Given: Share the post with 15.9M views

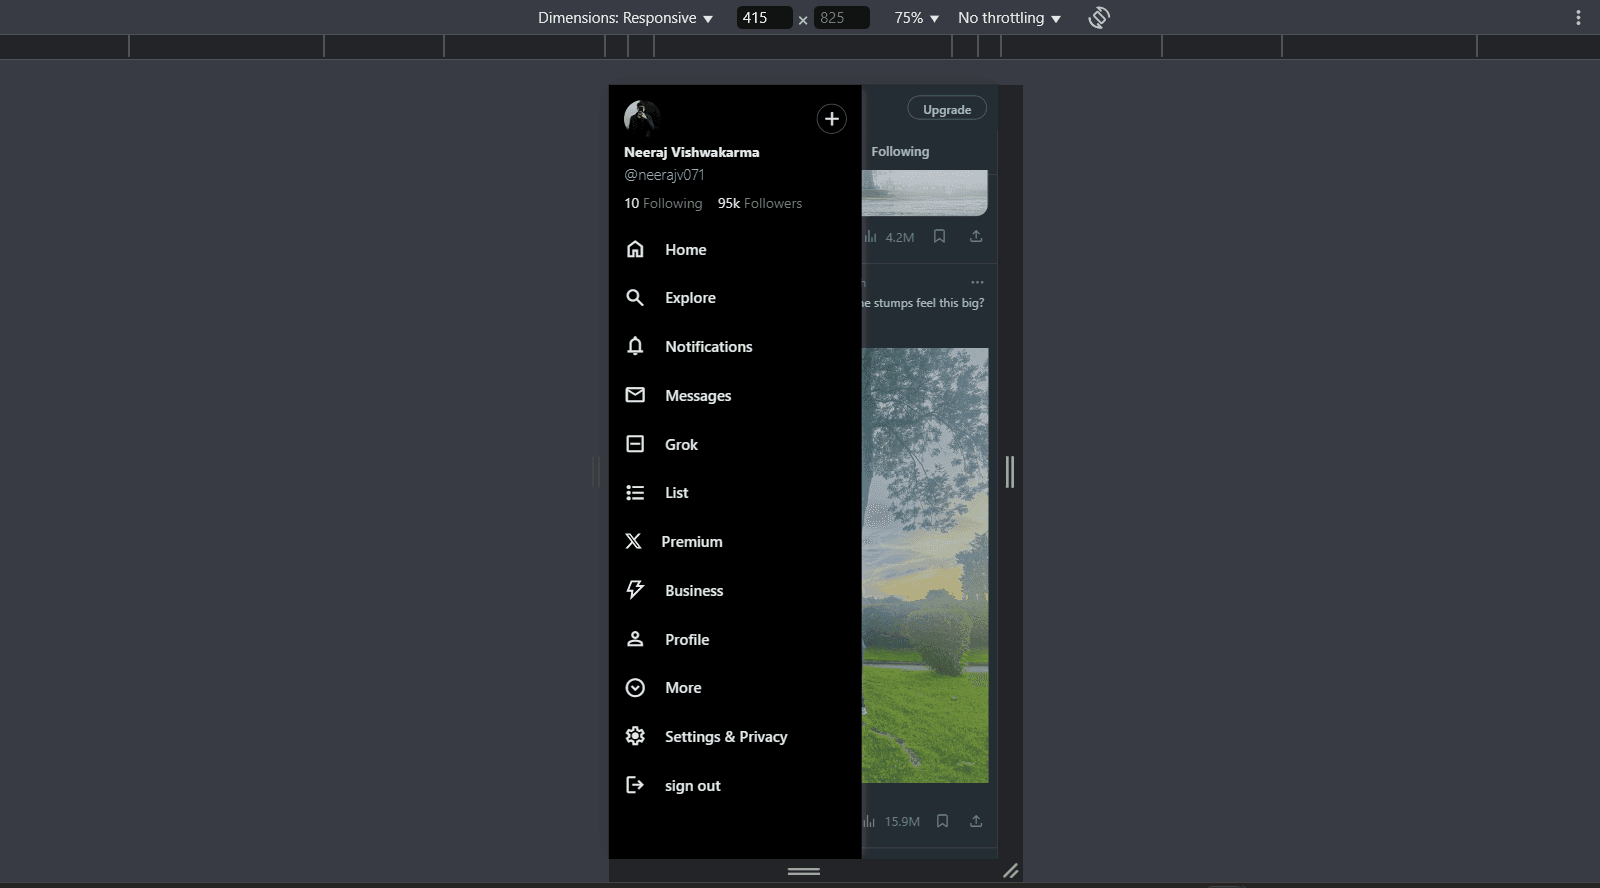Looking at the screenshot, I should coord(976,821).
